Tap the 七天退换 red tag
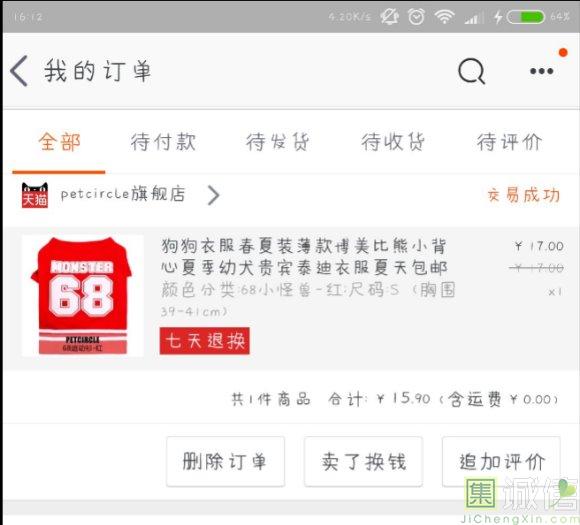Screen dimensions: 580x525 pos(205,341)
